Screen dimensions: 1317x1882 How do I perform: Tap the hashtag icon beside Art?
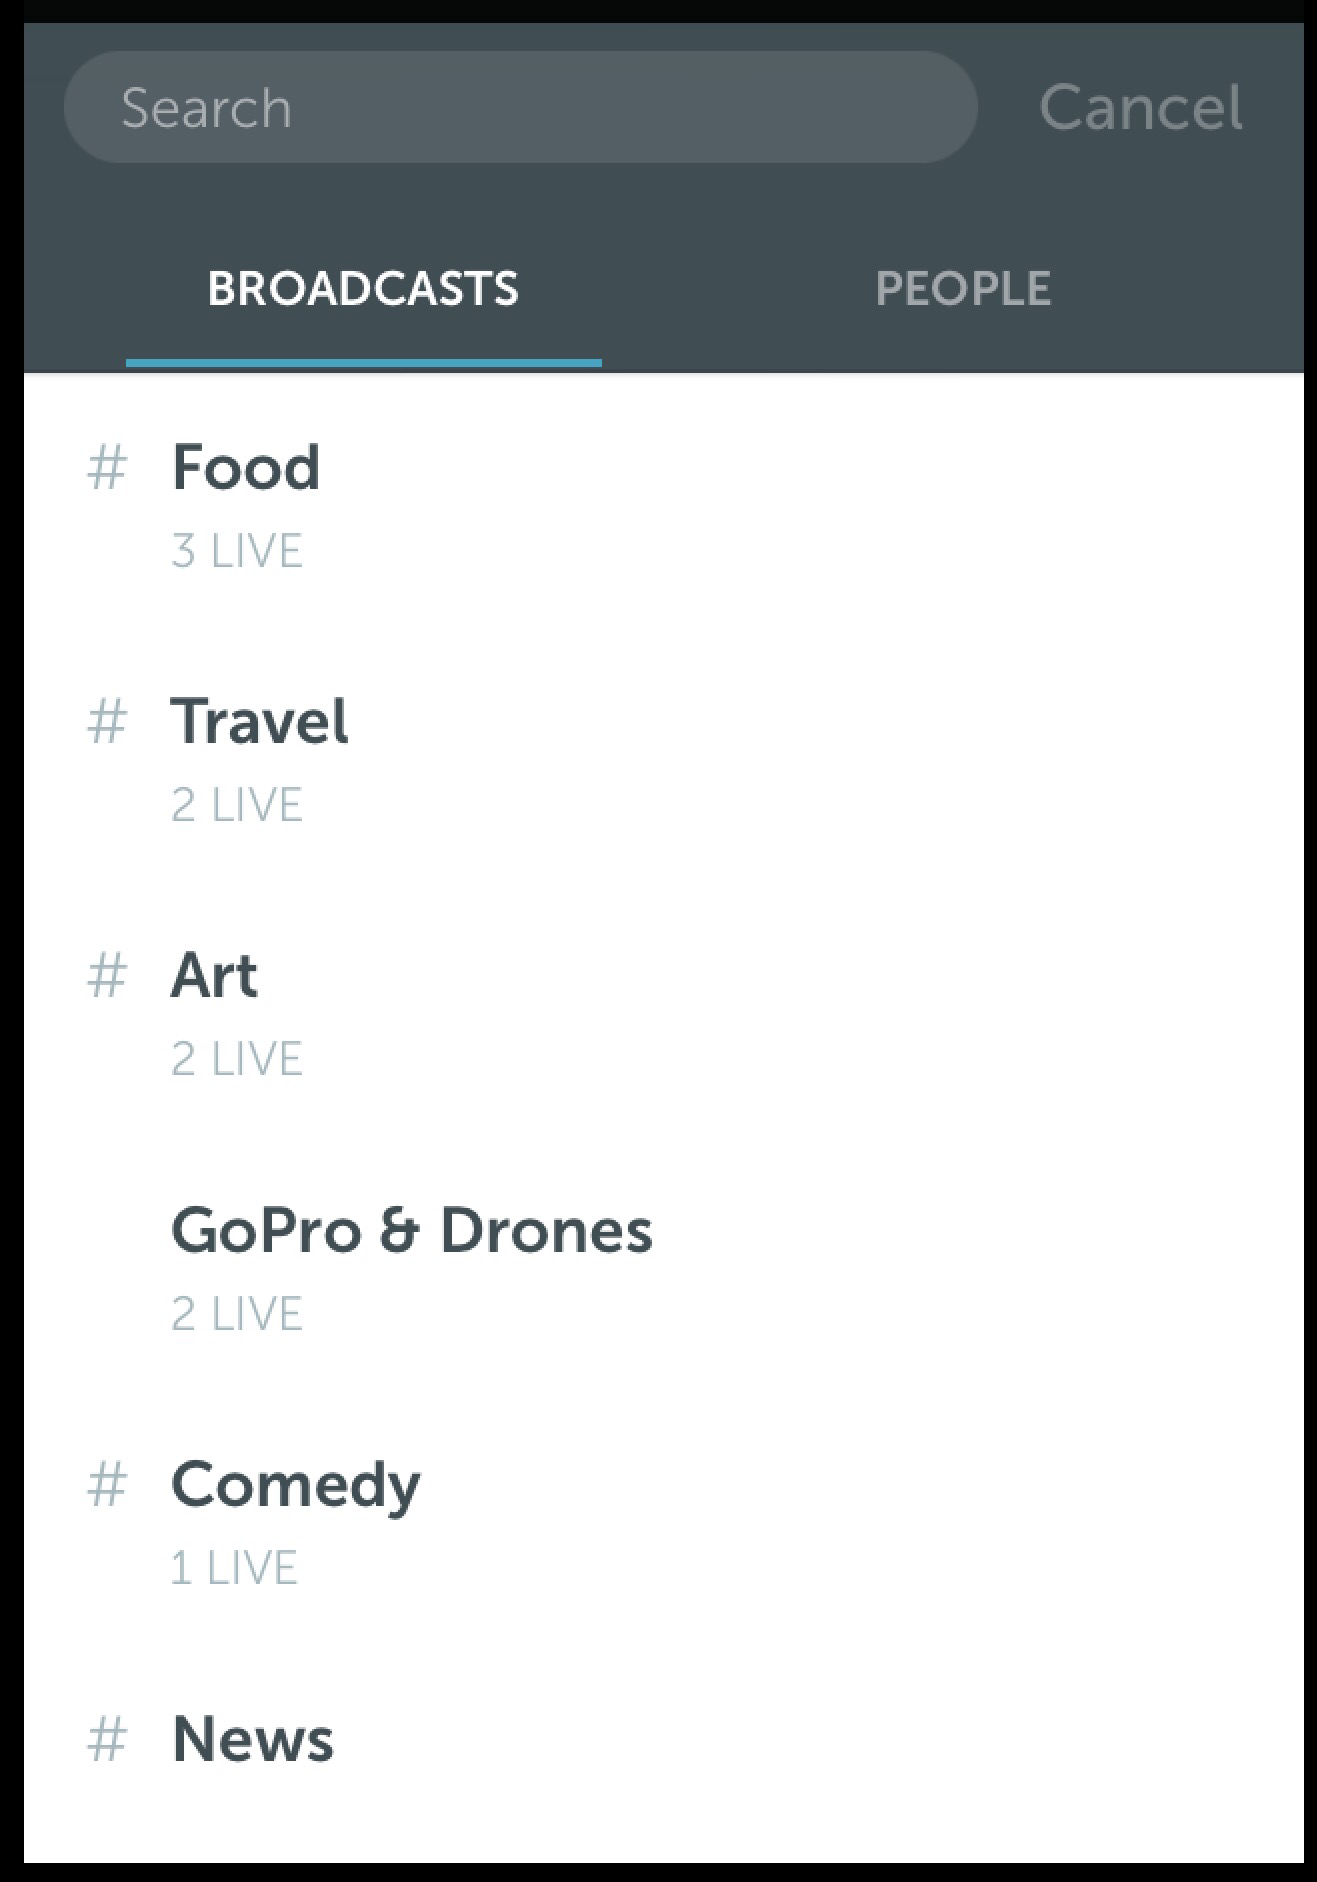[x=107, y=976]
